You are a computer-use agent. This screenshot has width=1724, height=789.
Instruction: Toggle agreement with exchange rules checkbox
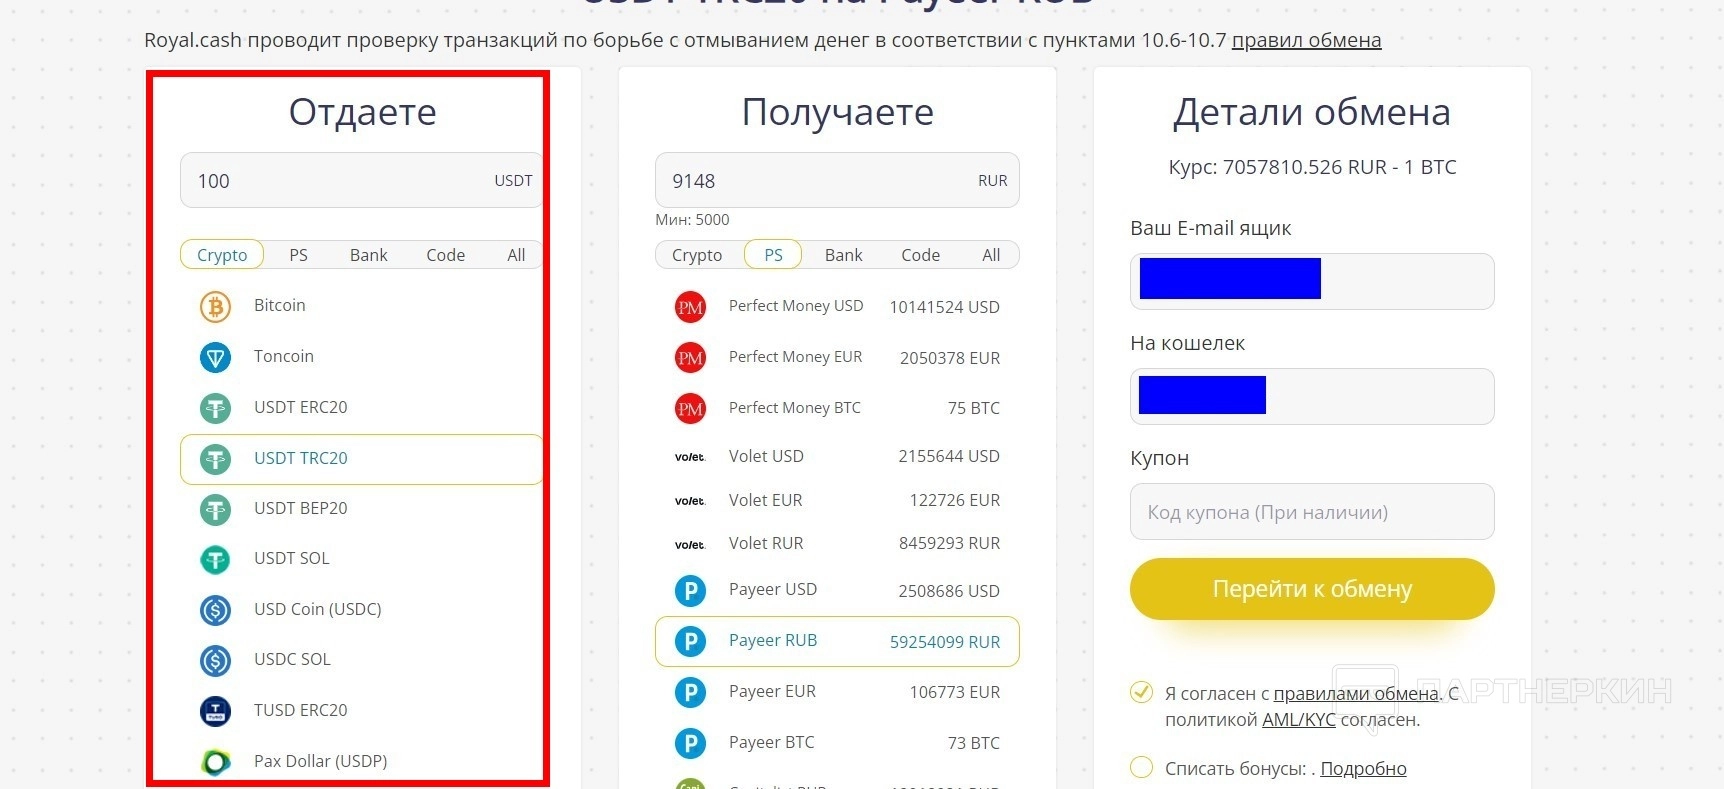(x=1141, y=692)
